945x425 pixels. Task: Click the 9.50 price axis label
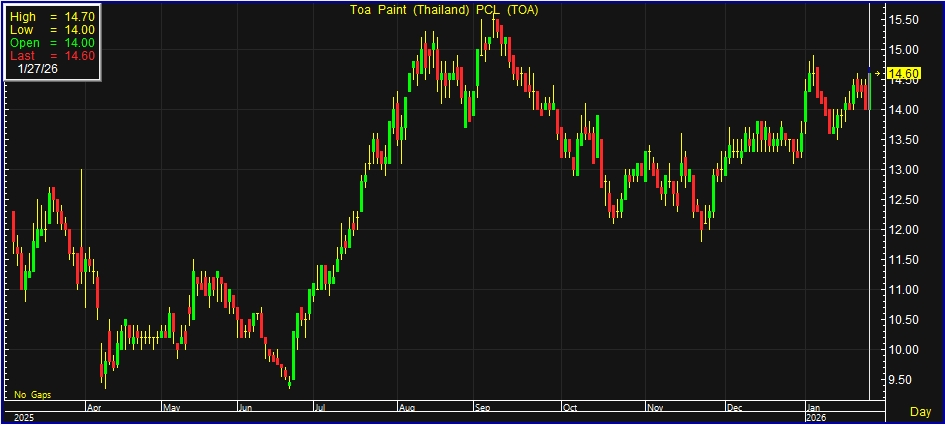click(x=904, y=380)
